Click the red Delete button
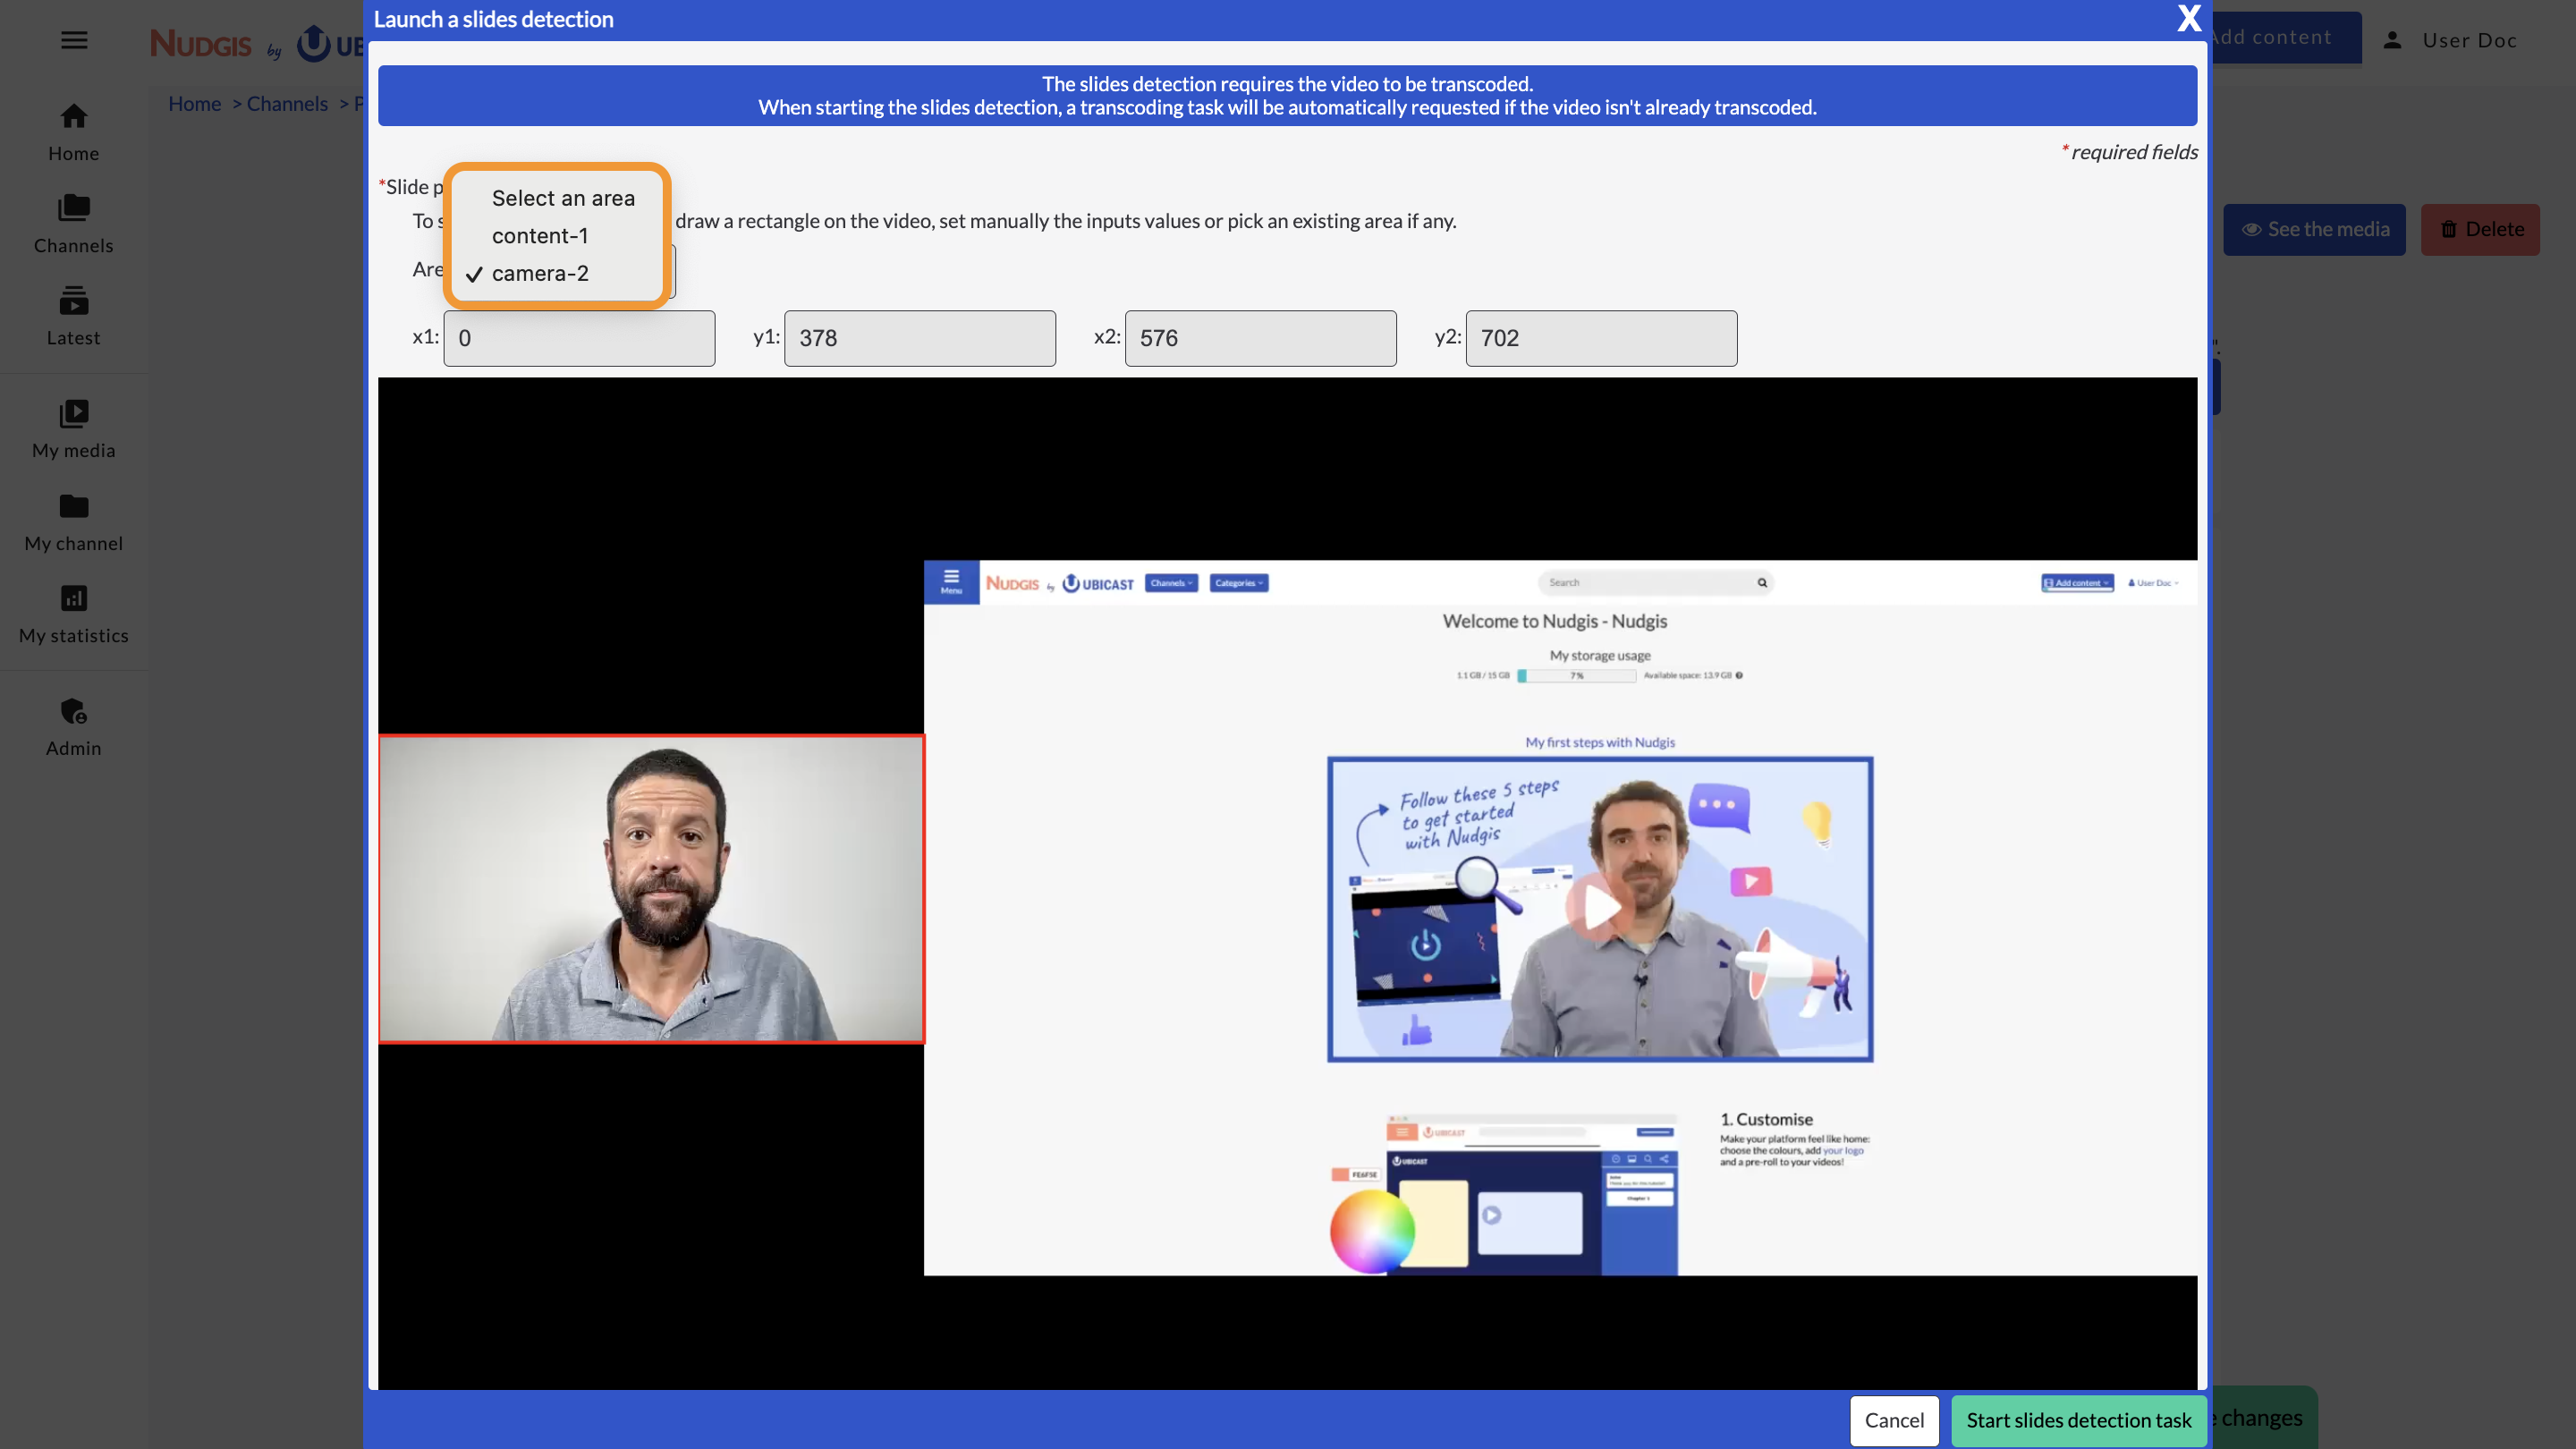This screenshot has height=1449, width=2576. (x=2480, y=229)
